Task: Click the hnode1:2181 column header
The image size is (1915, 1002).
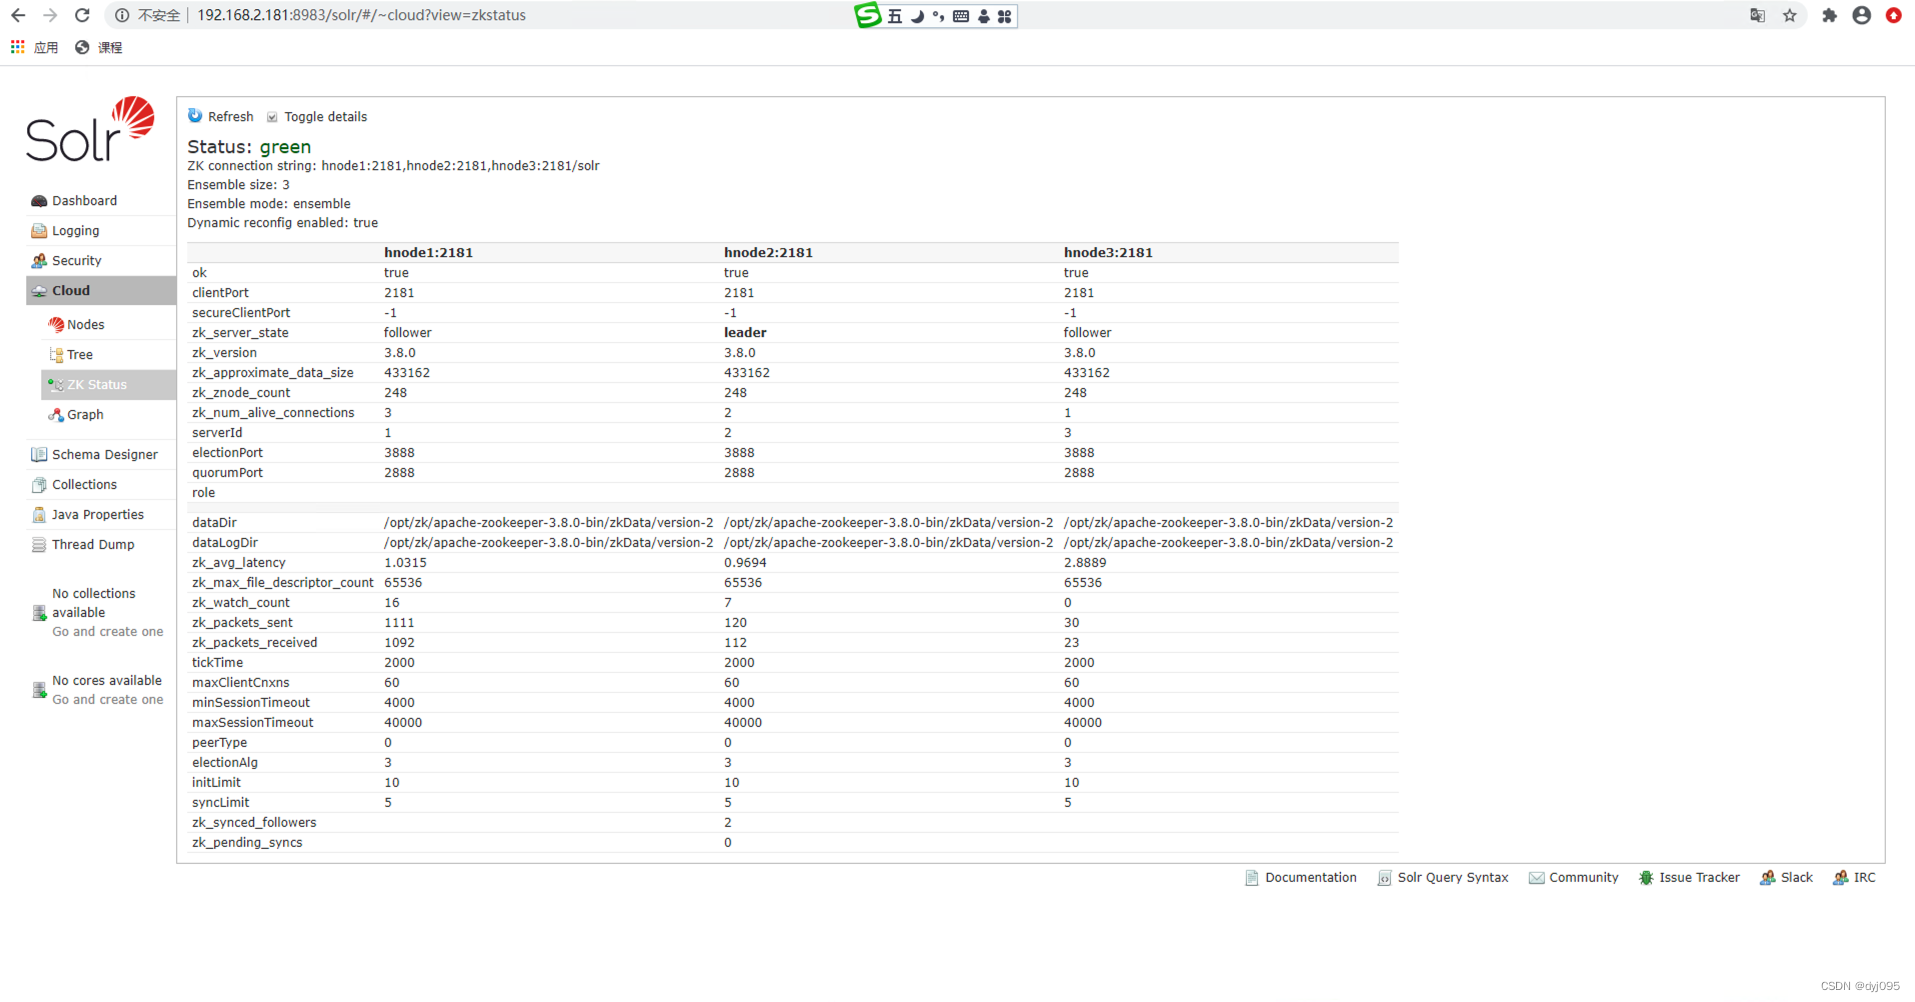Action: pos(428,253)
